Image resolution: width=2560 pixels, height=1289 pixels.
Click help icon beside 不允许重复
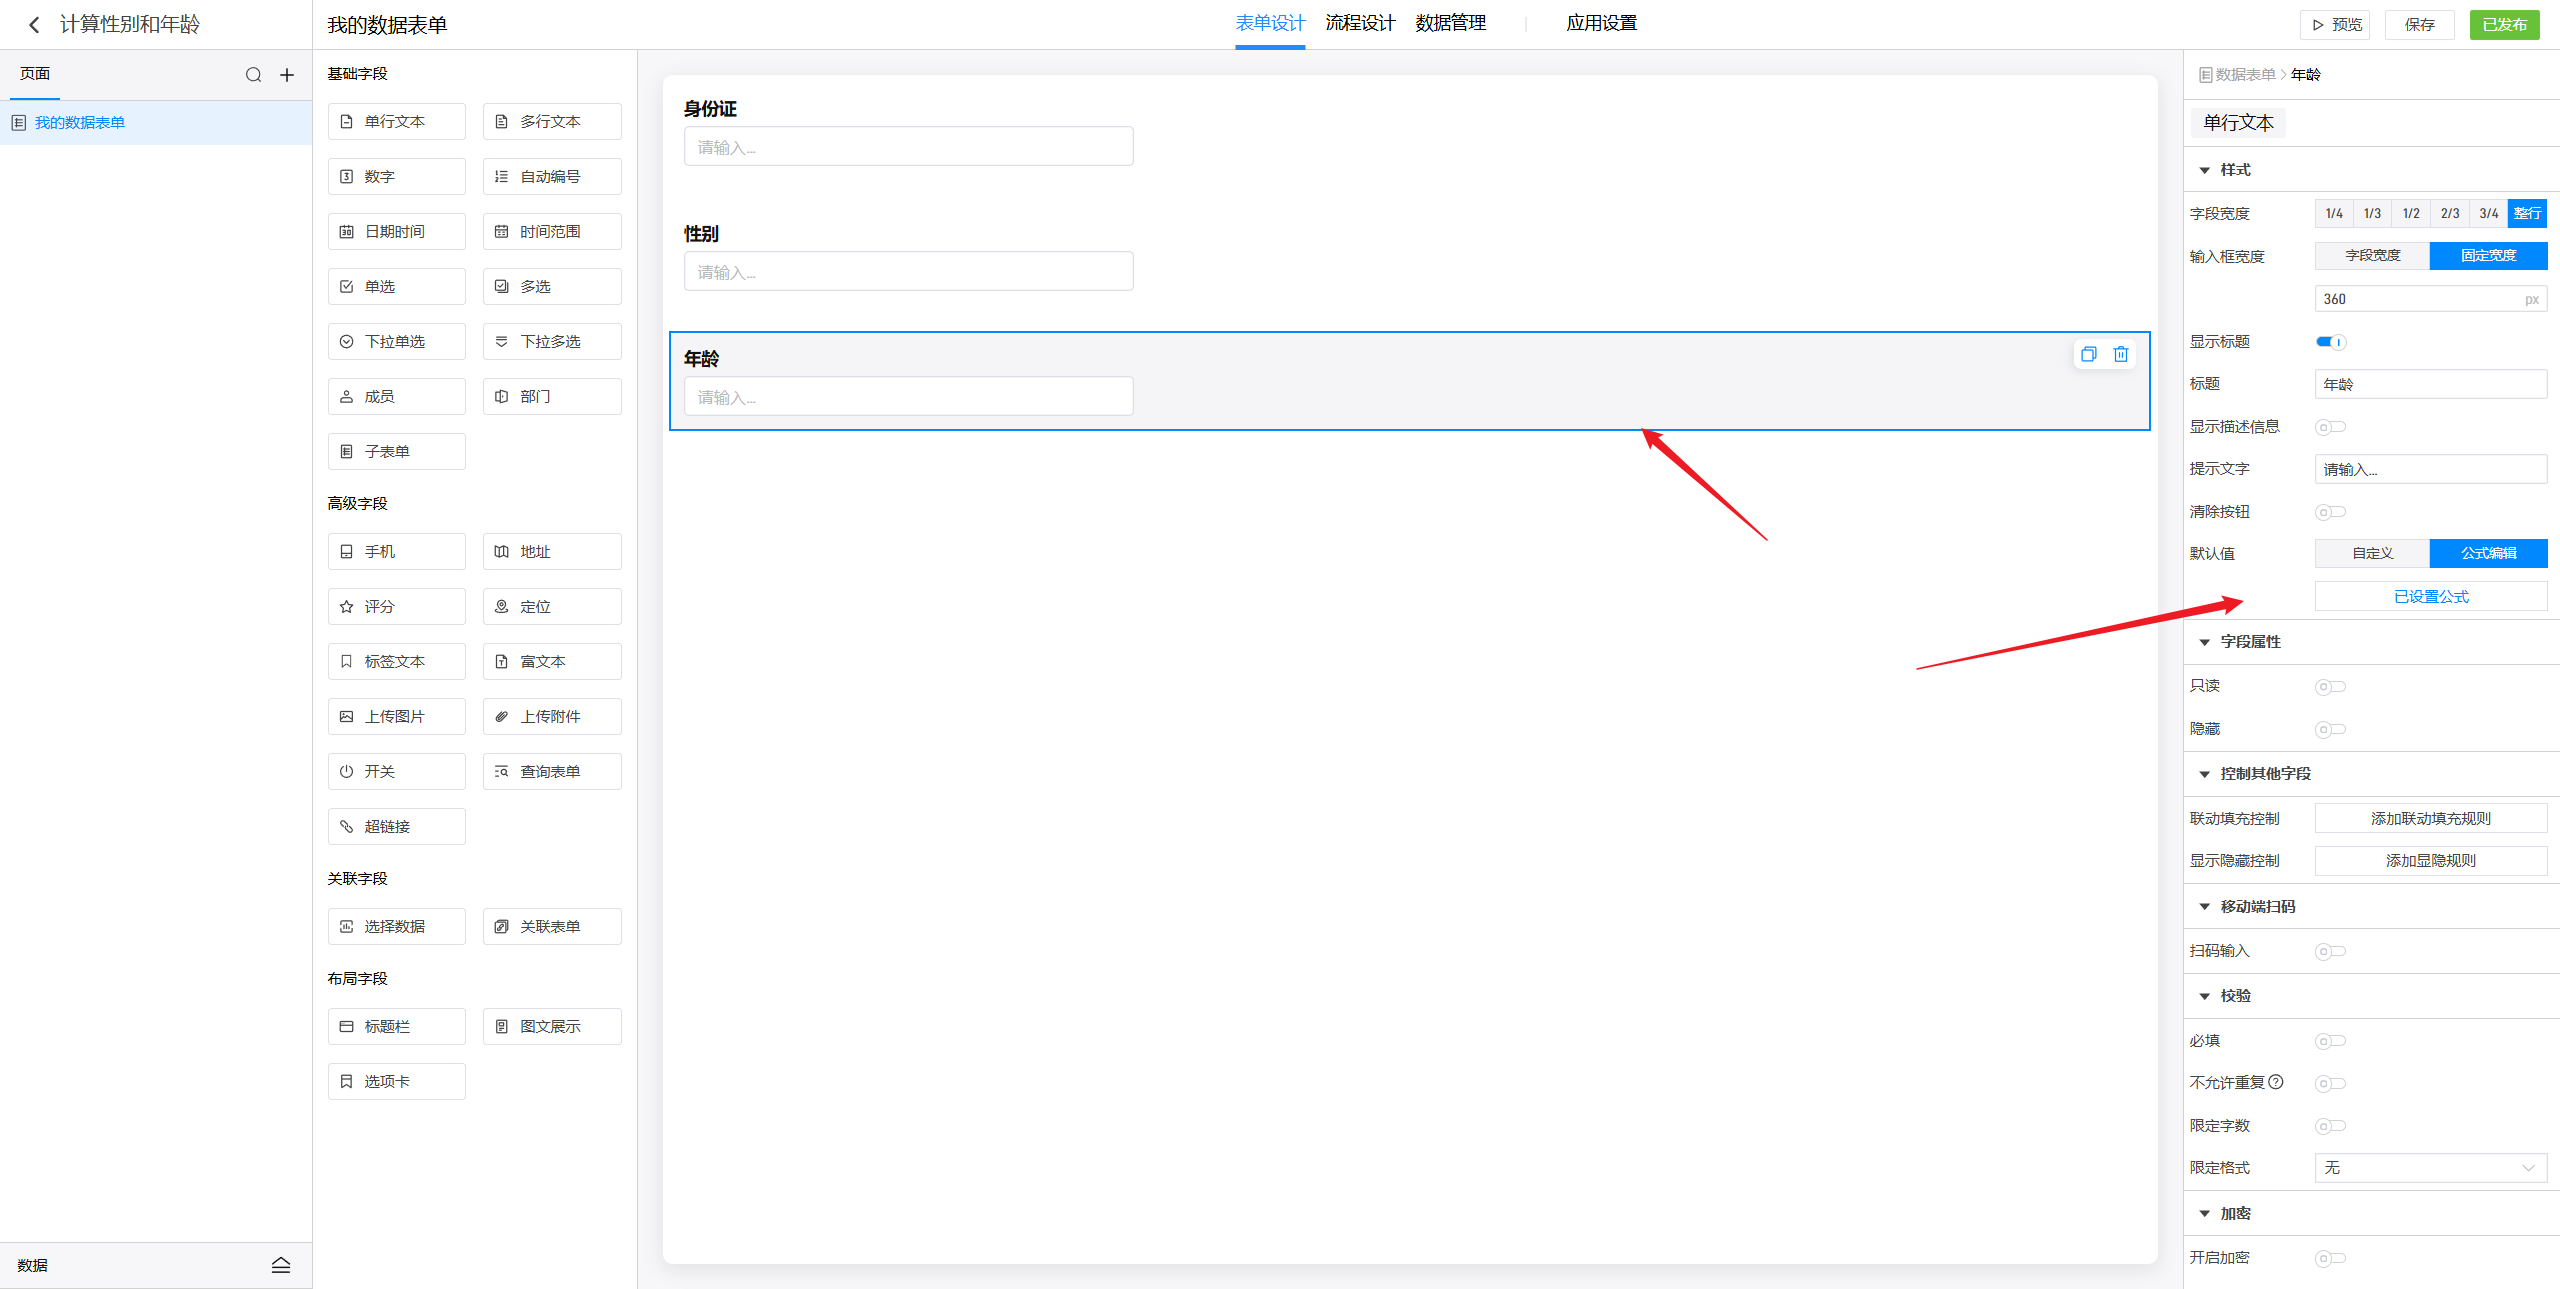(x=2276, y=1082)
